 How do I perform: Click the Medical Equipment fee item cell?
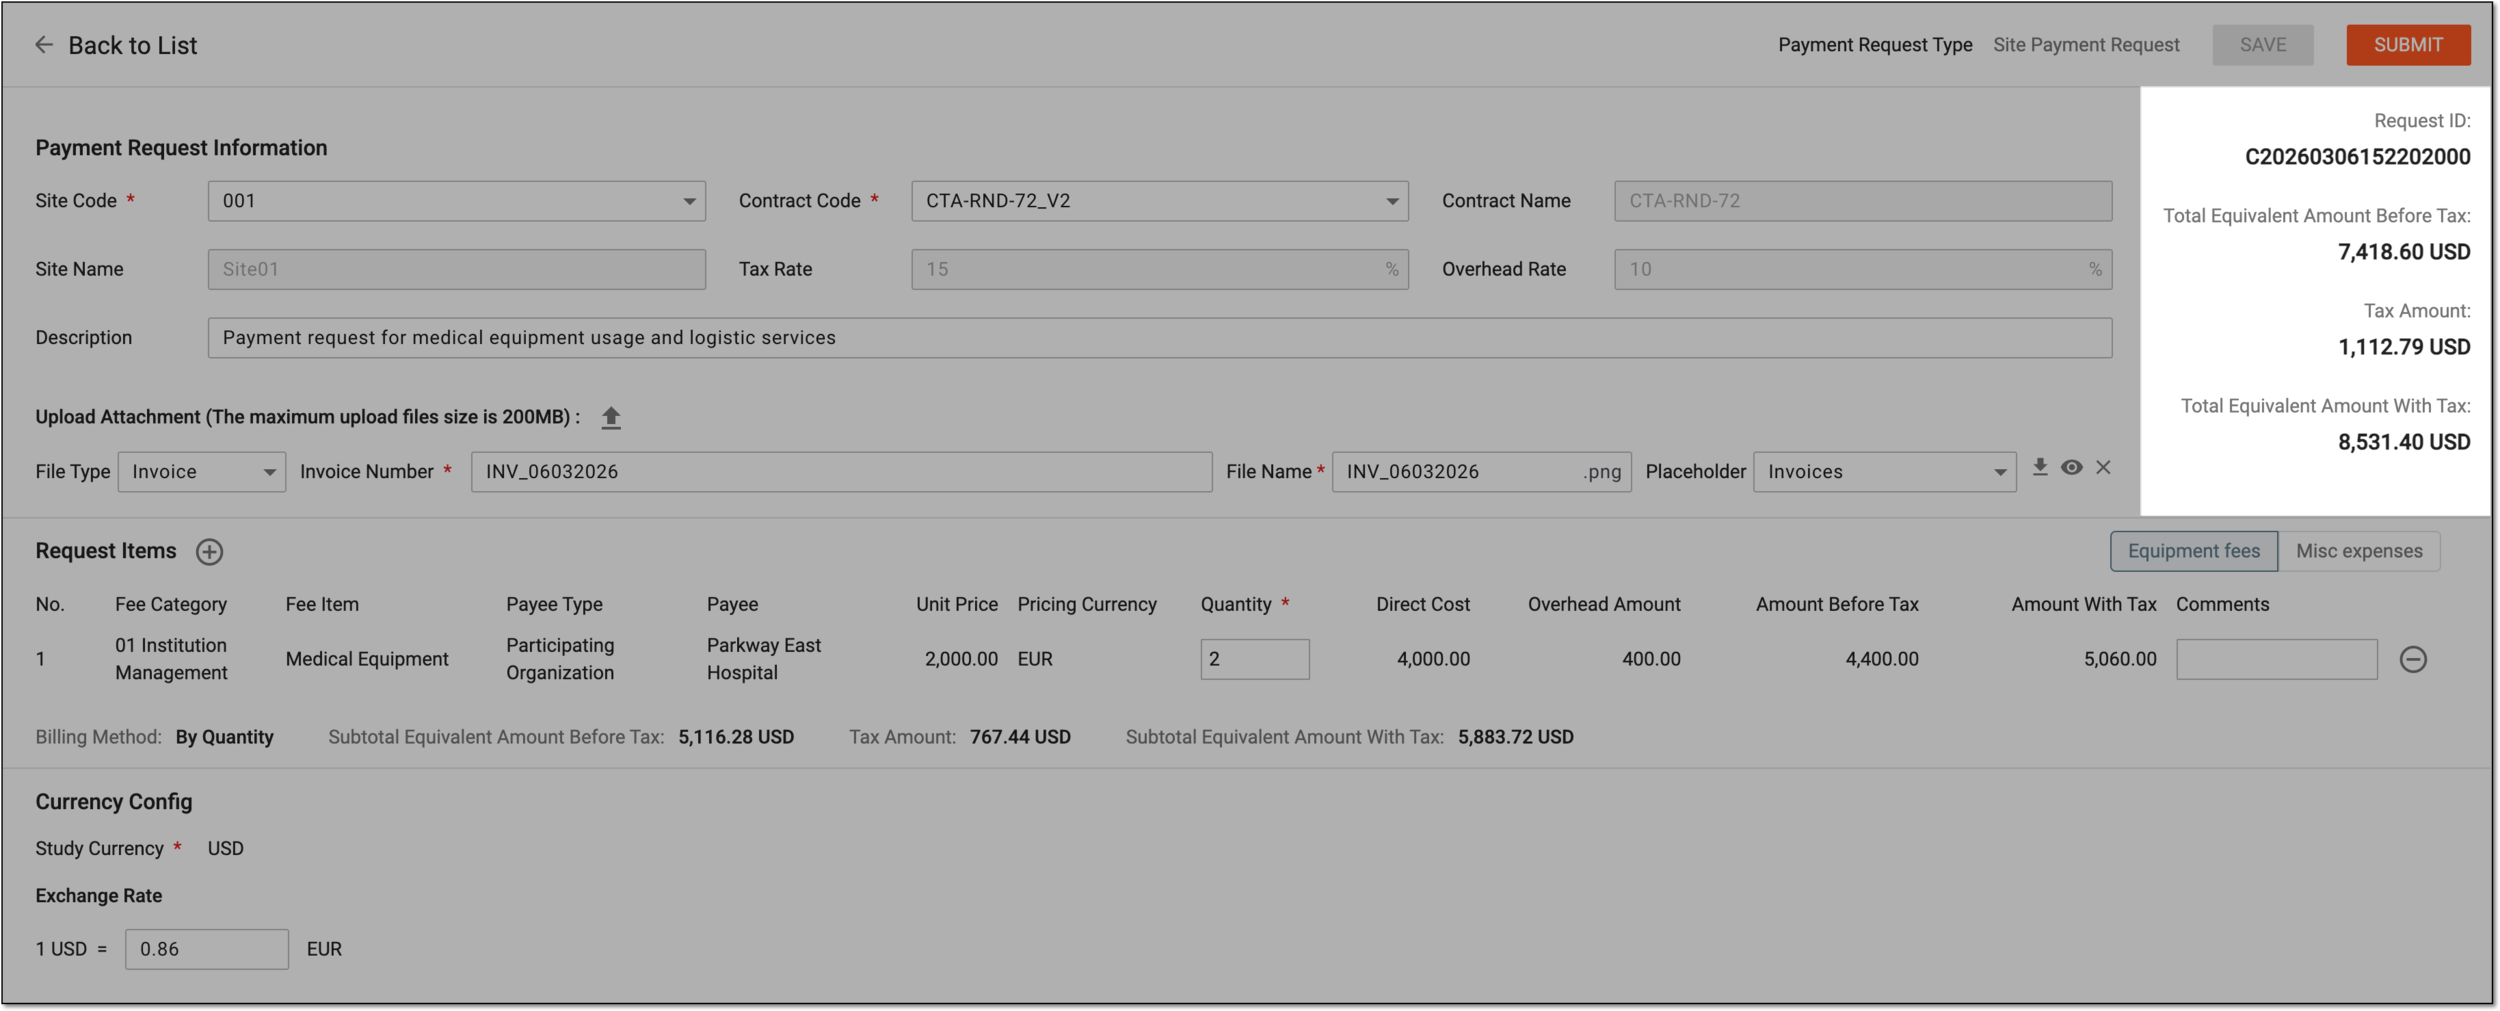[367, 659]
